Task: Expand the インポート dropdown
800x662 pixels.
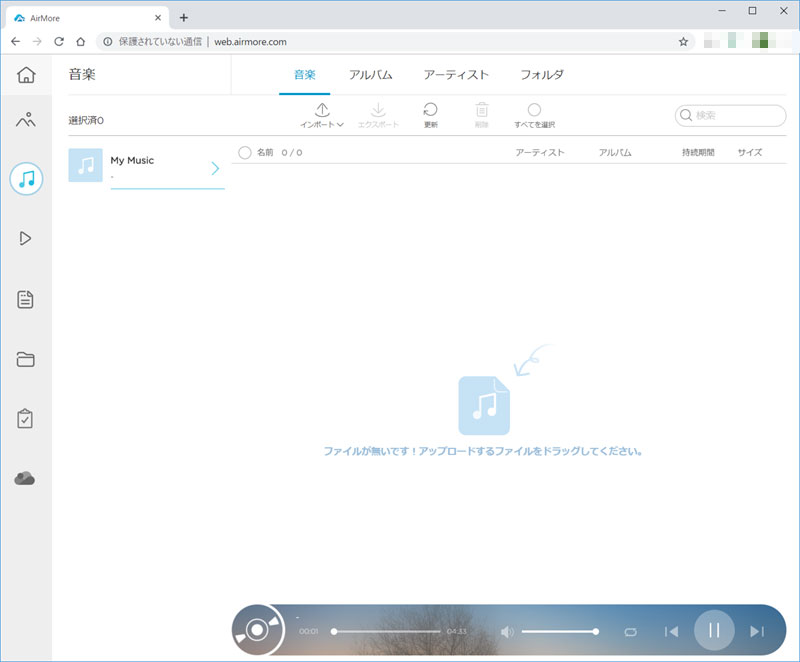Action: click(x=322, y=115)
